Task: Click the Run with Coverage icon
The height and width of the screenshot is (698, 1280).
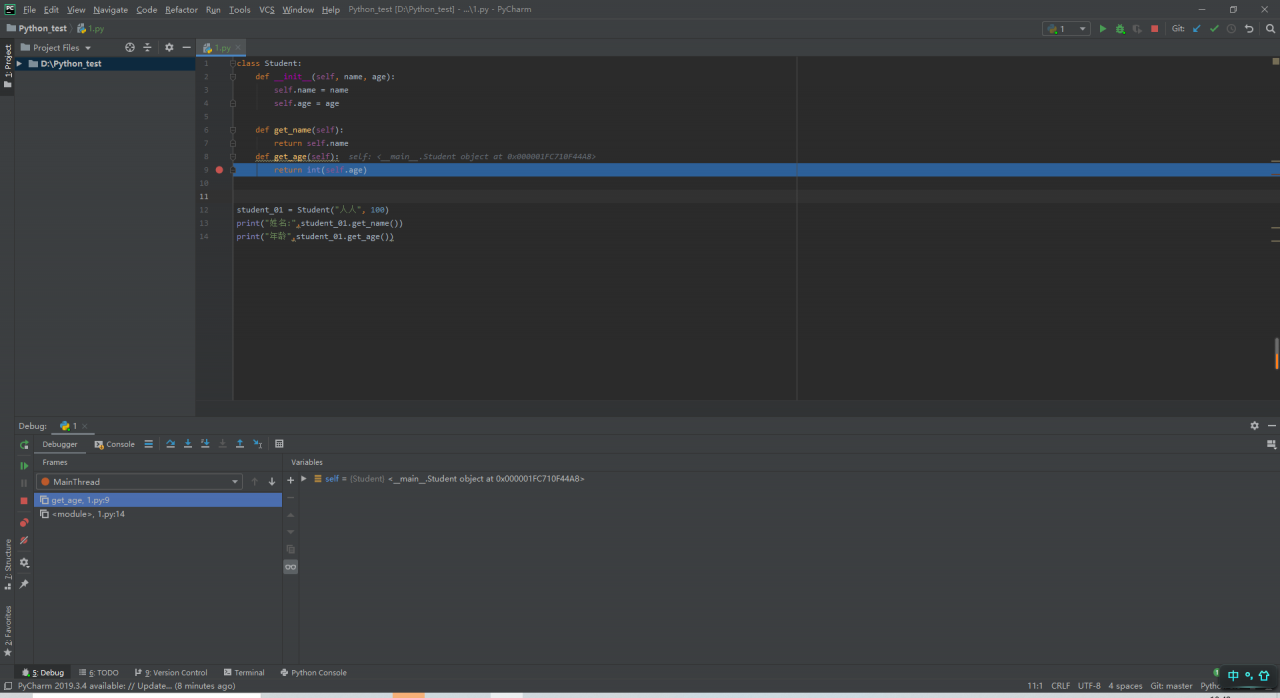Action: click(x=1137, y=29)
